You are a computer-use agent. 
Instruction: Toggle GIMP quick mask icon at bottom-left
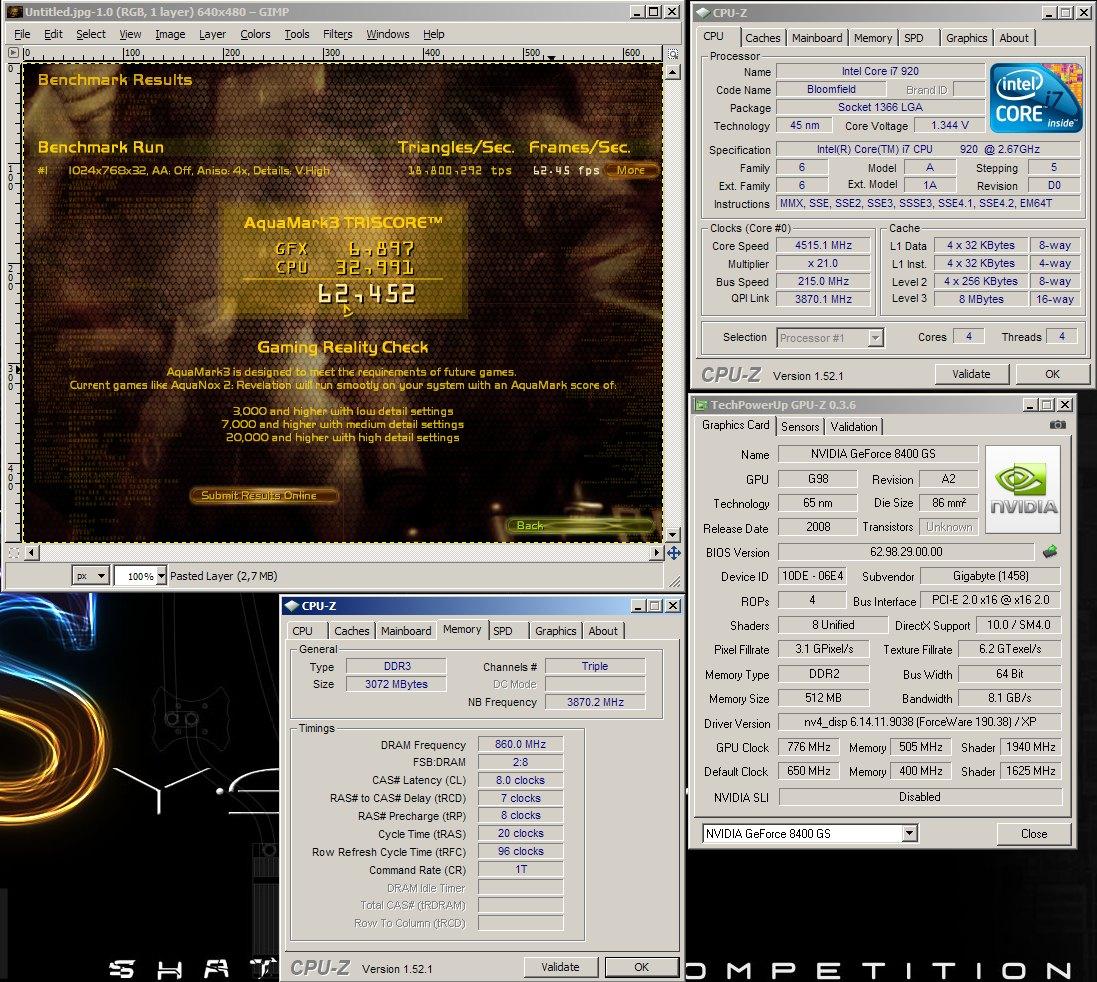click(x=13, y=553)
